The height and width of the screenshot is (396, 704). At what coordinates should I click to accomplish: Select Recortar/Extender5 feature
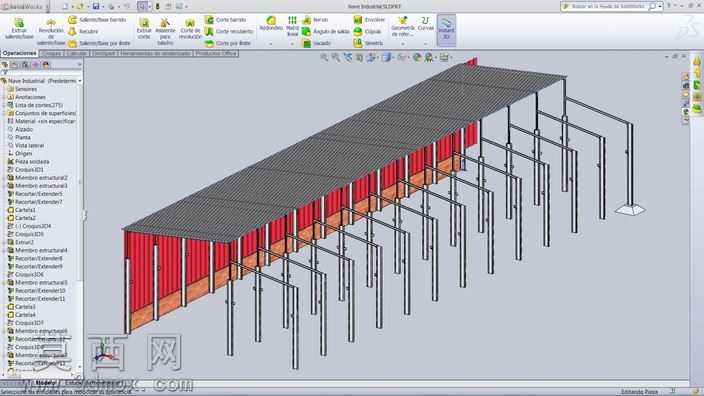point(35,194)
